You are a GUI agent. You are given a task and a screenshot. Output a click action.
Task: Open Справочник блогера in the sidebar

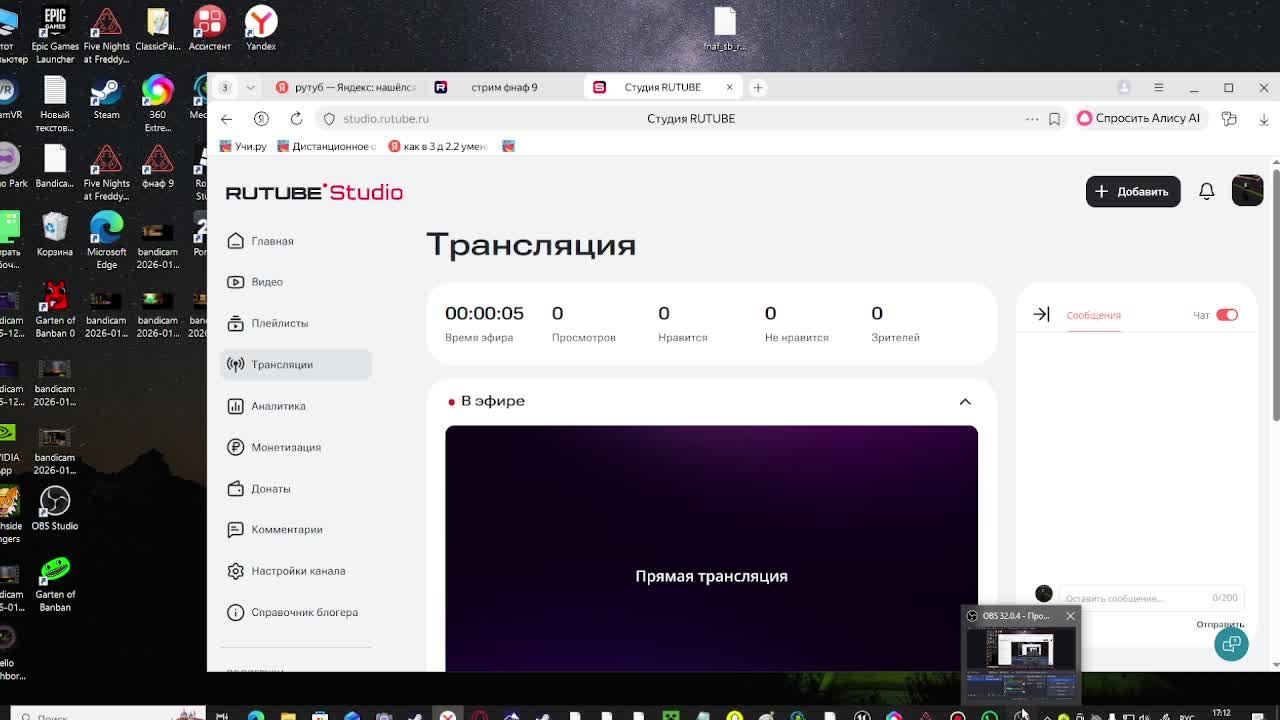(296, 612)
